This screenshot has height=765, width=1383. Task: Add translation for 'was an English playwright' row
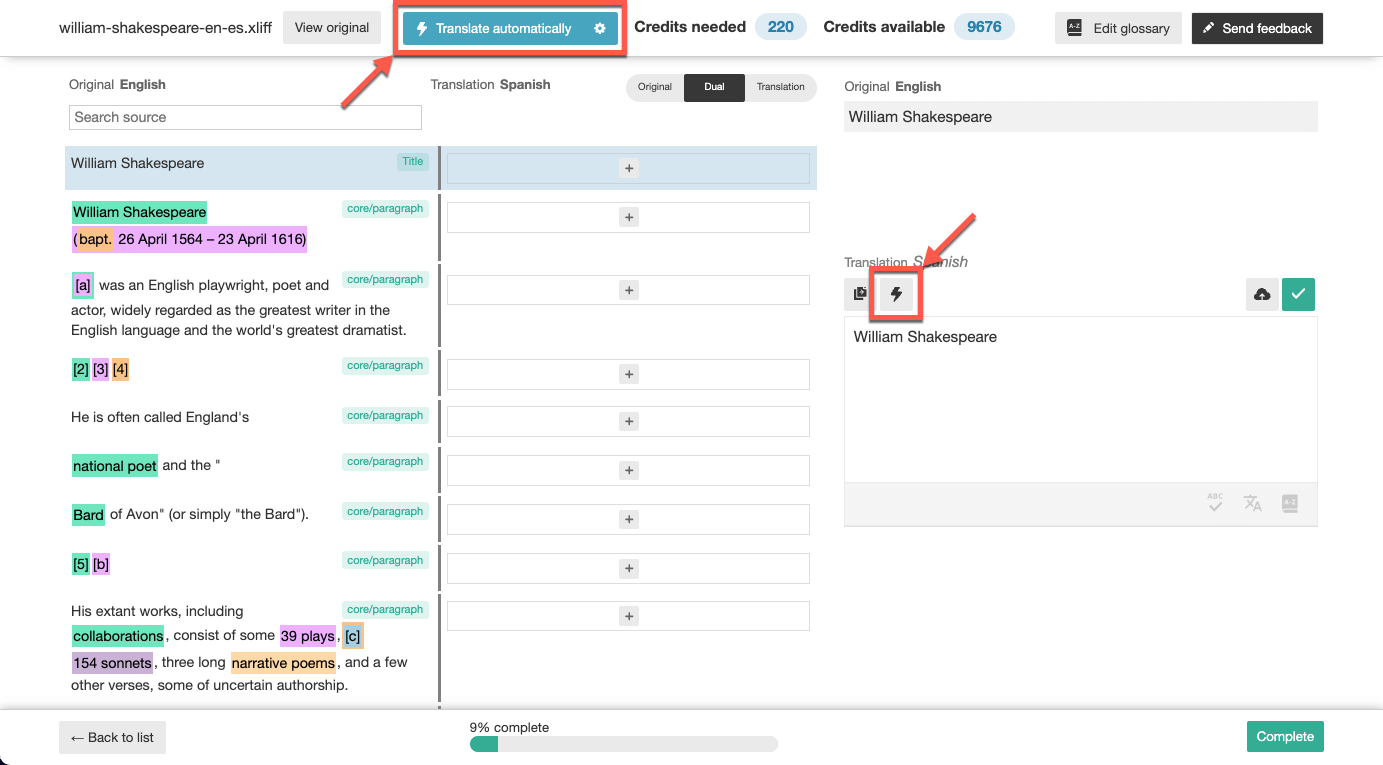pos(628,290)
